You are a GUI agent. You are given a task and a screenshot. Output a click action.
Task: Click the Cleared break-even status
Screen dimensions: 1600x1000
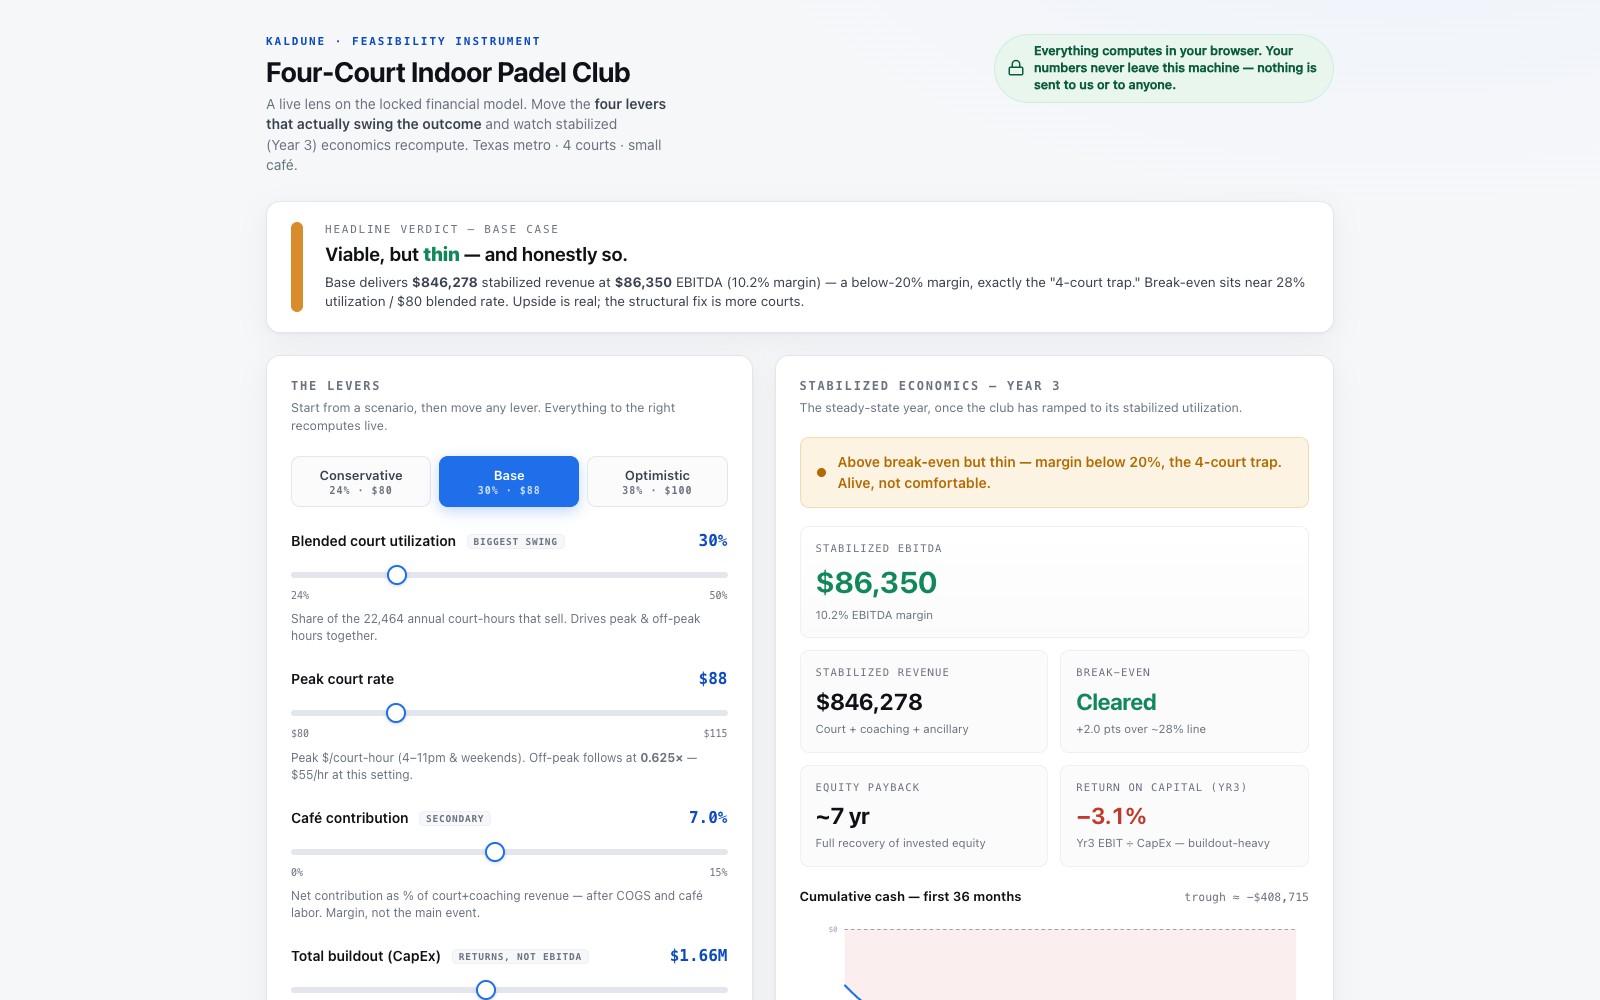tap(1116, 702)
